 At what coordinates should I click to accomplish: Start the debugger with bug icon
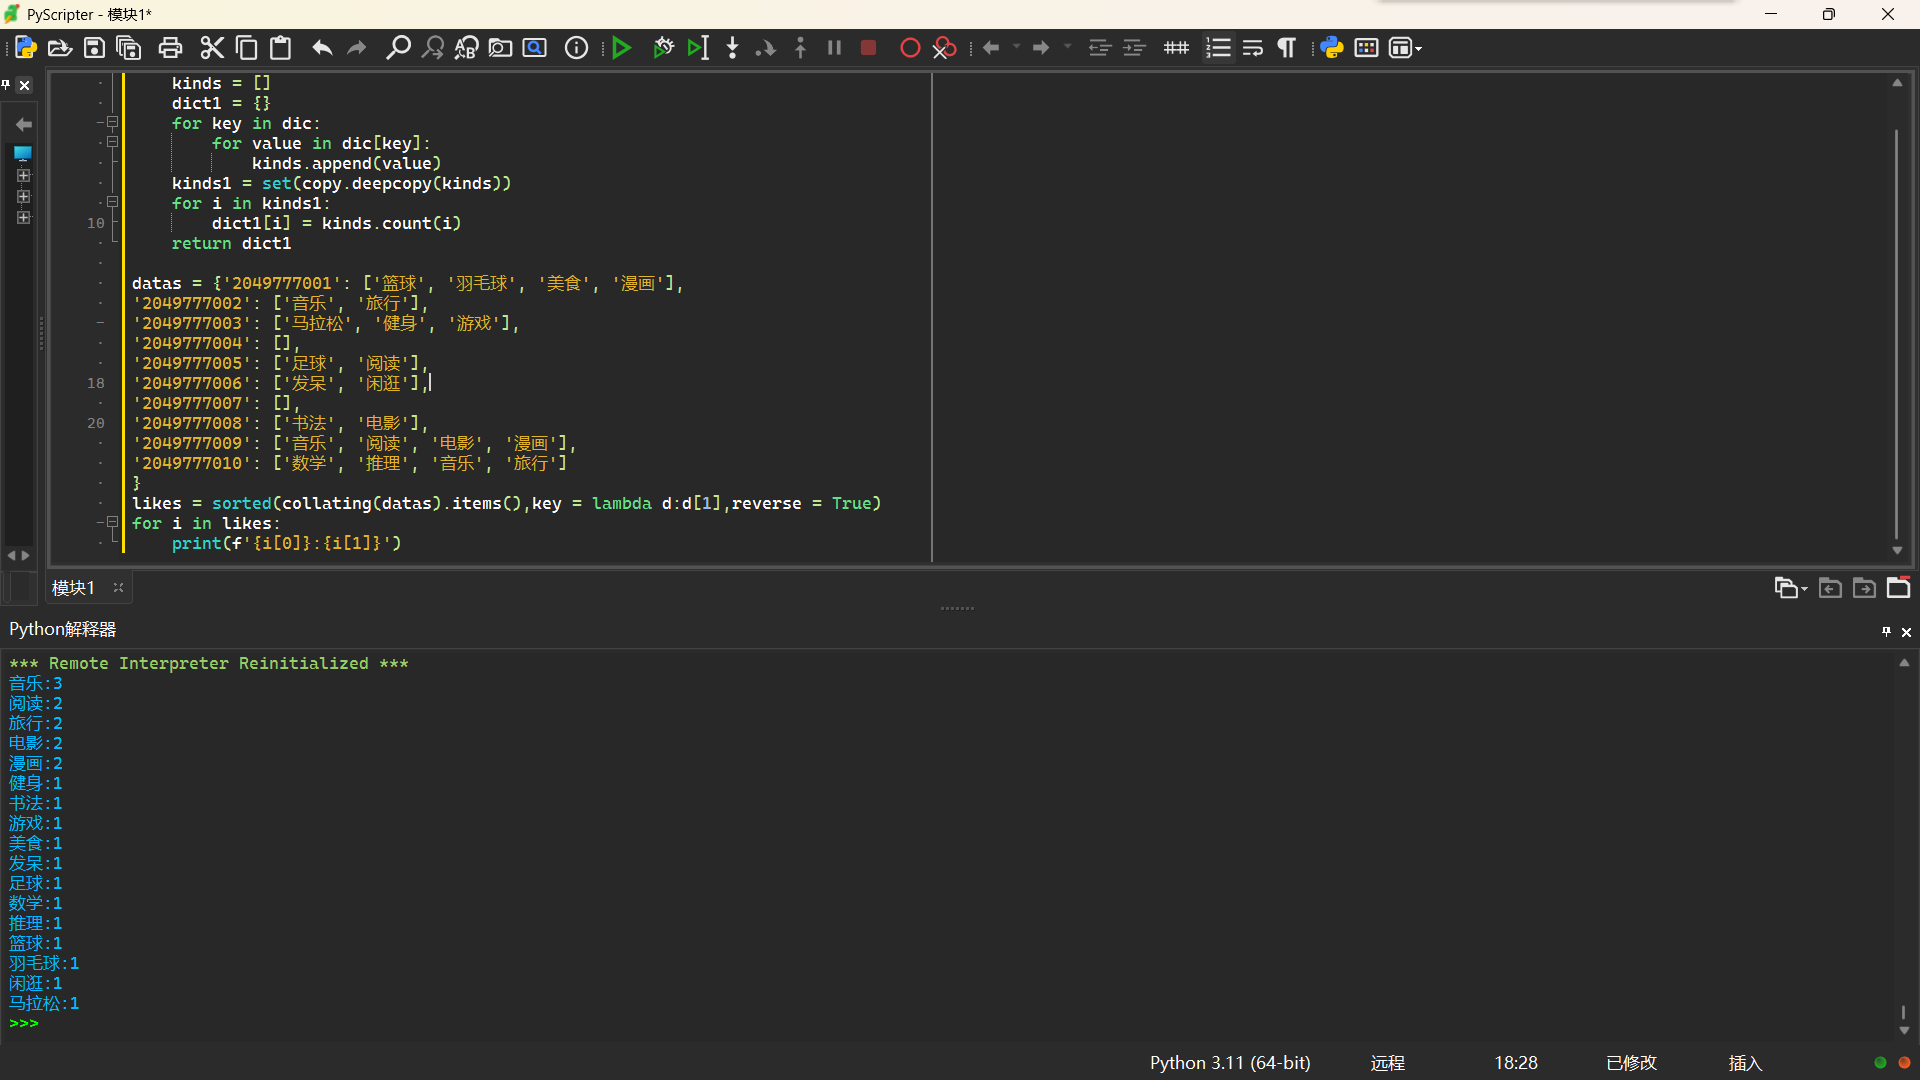point(663,48)
